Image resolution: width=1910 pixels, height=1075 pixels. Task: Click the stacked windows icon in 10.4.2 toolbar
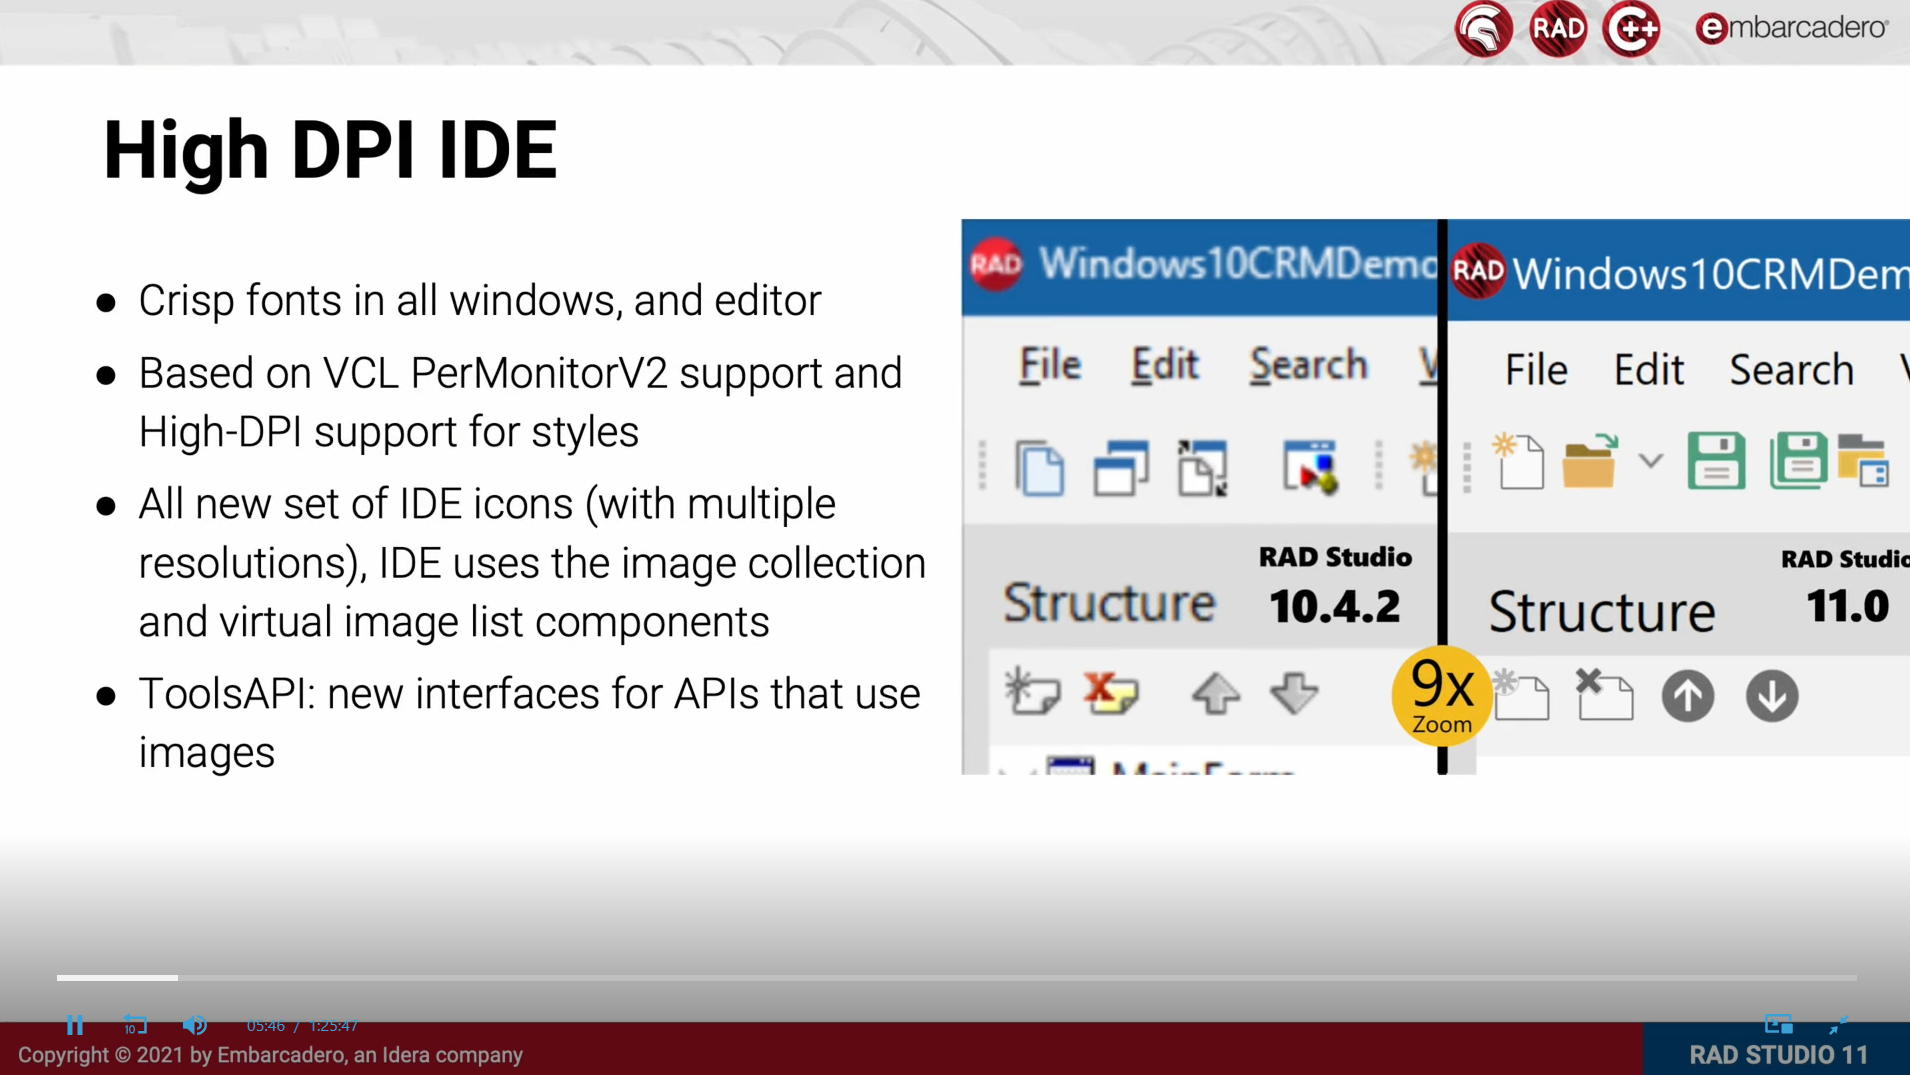pos(1121,467)
